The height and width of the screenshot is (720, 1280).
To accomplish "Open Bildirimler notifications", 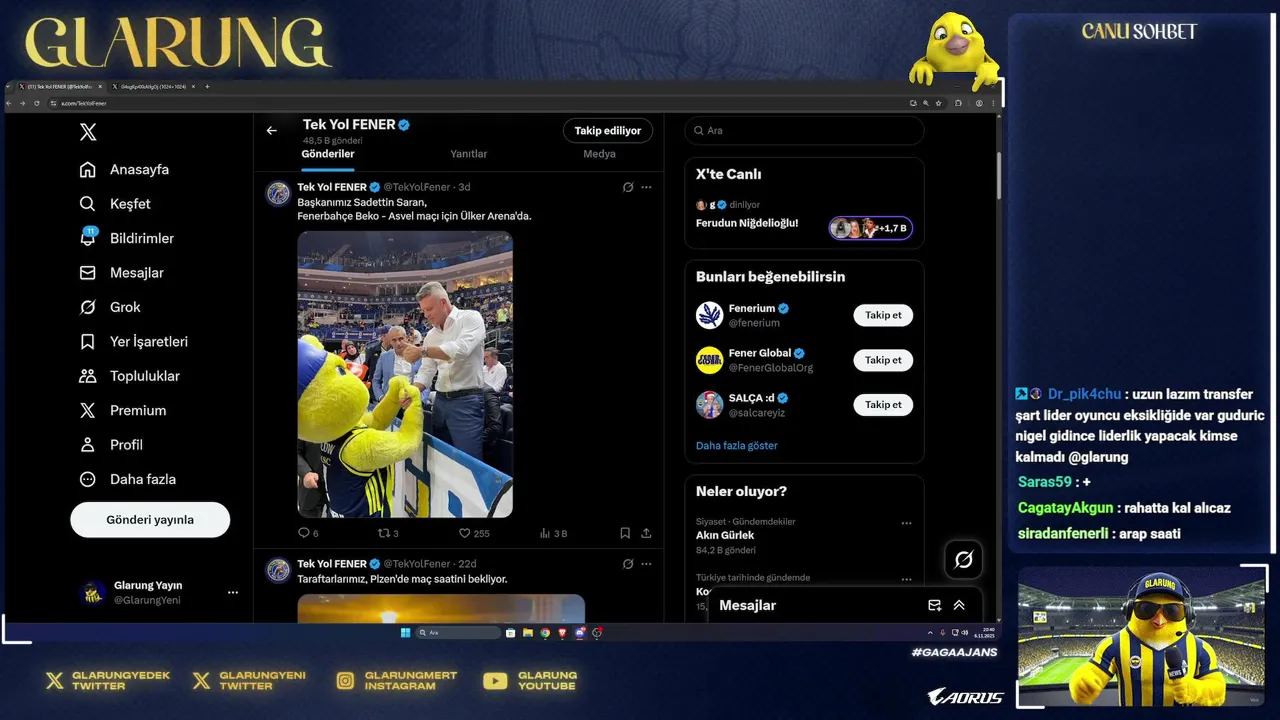I will [127, 238].
